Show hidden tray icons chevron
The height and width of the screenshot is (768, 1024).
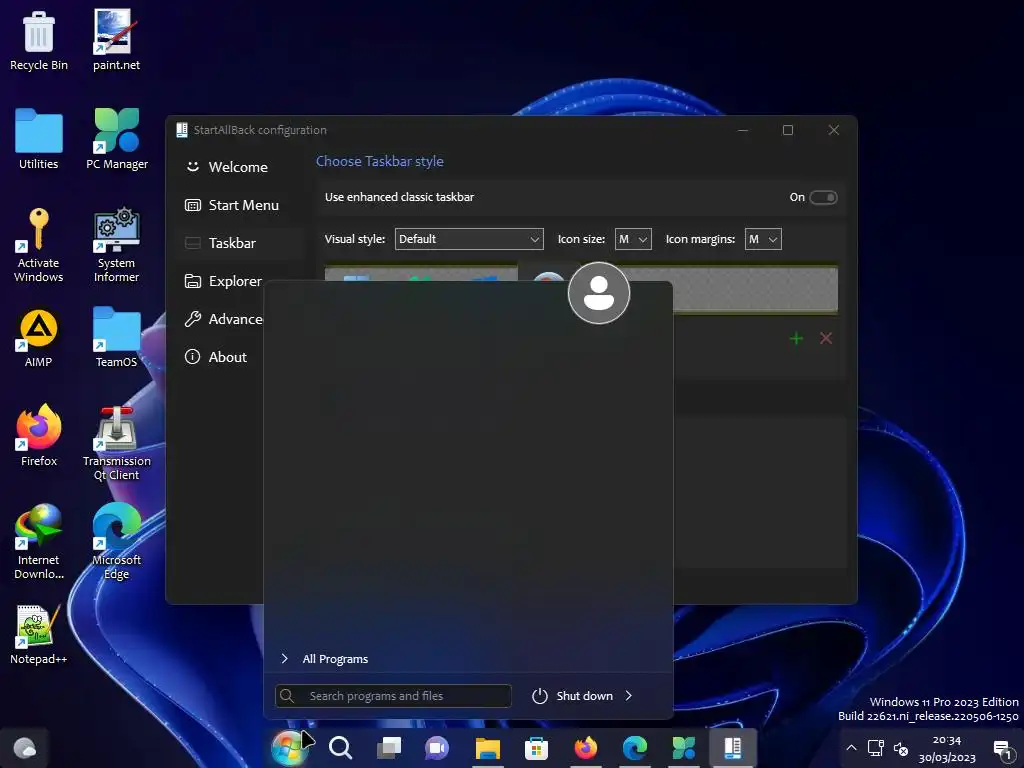pyautogui.click(x=851, y=748)
